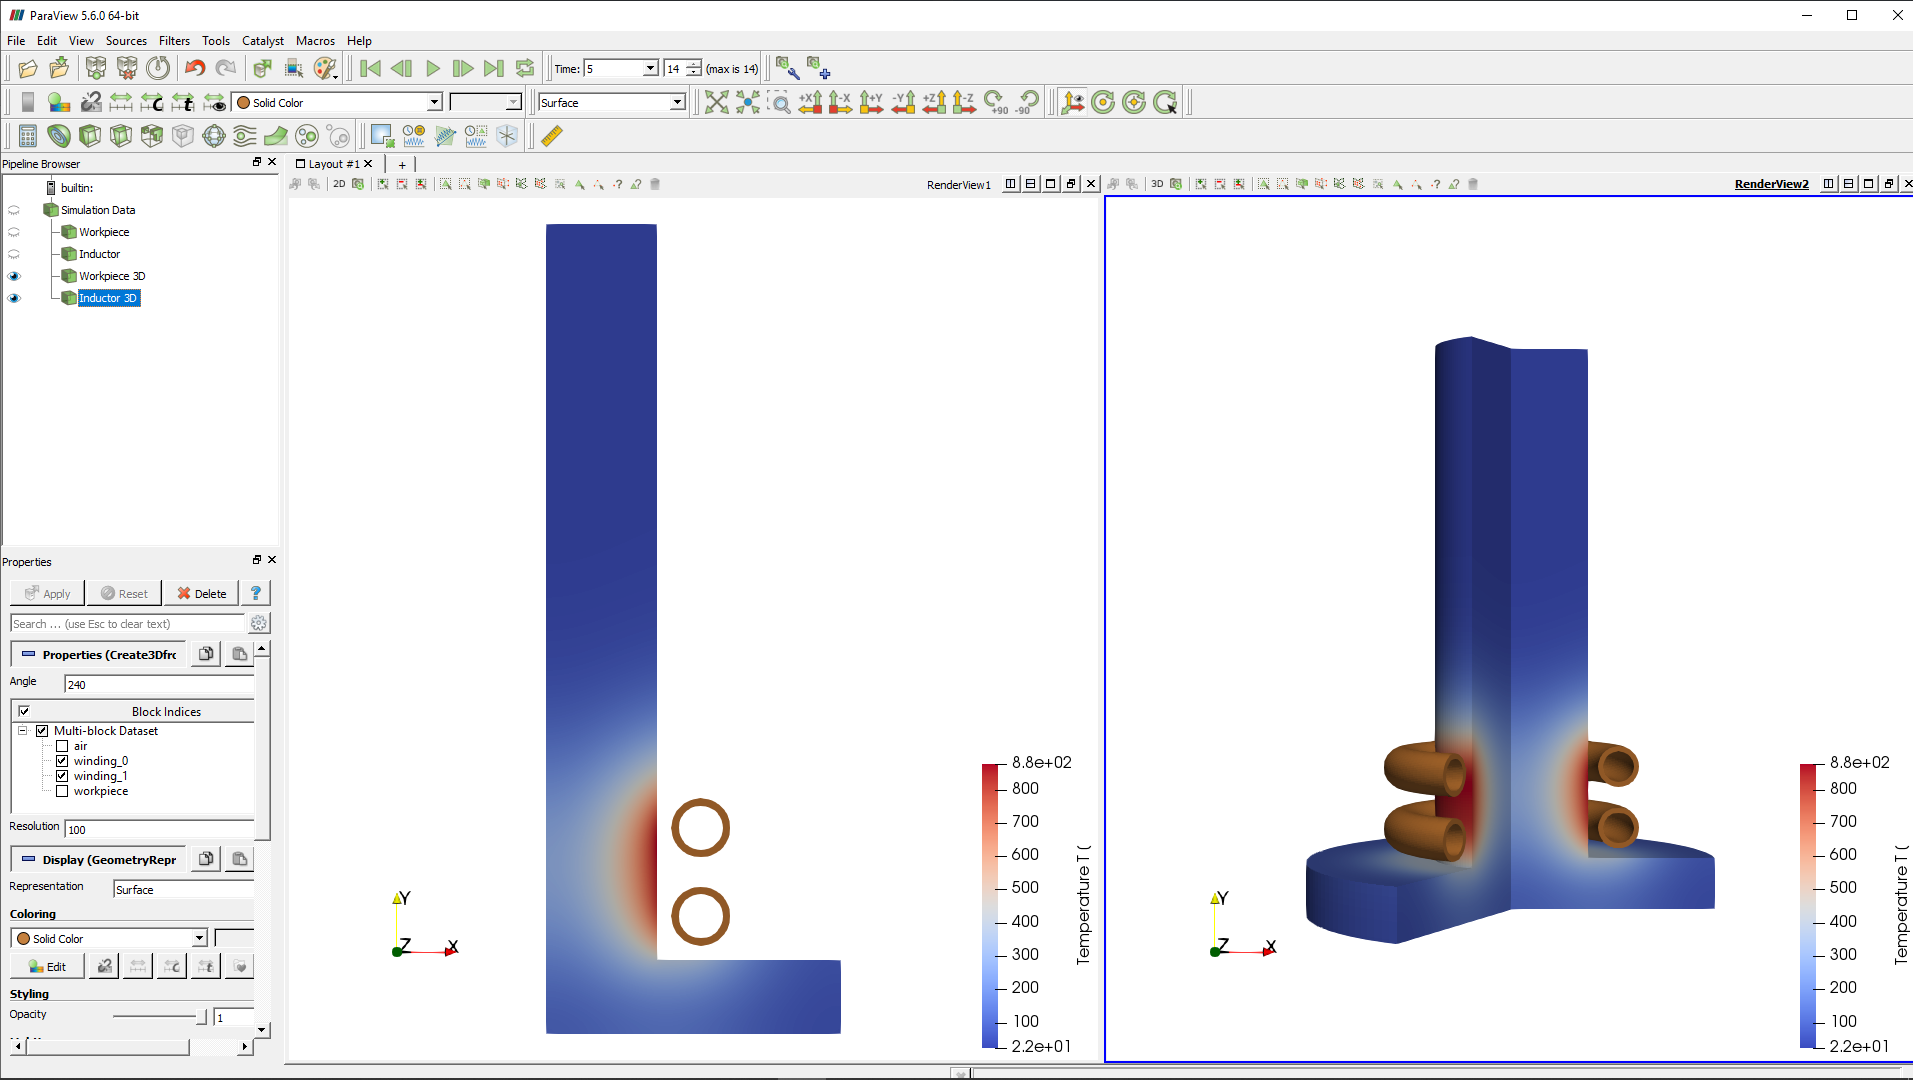This screenshot has height=1080, width=1913.
Task: Click the Warp by vector filter icon
Action: pyautogui.click(x=276, y=136)
